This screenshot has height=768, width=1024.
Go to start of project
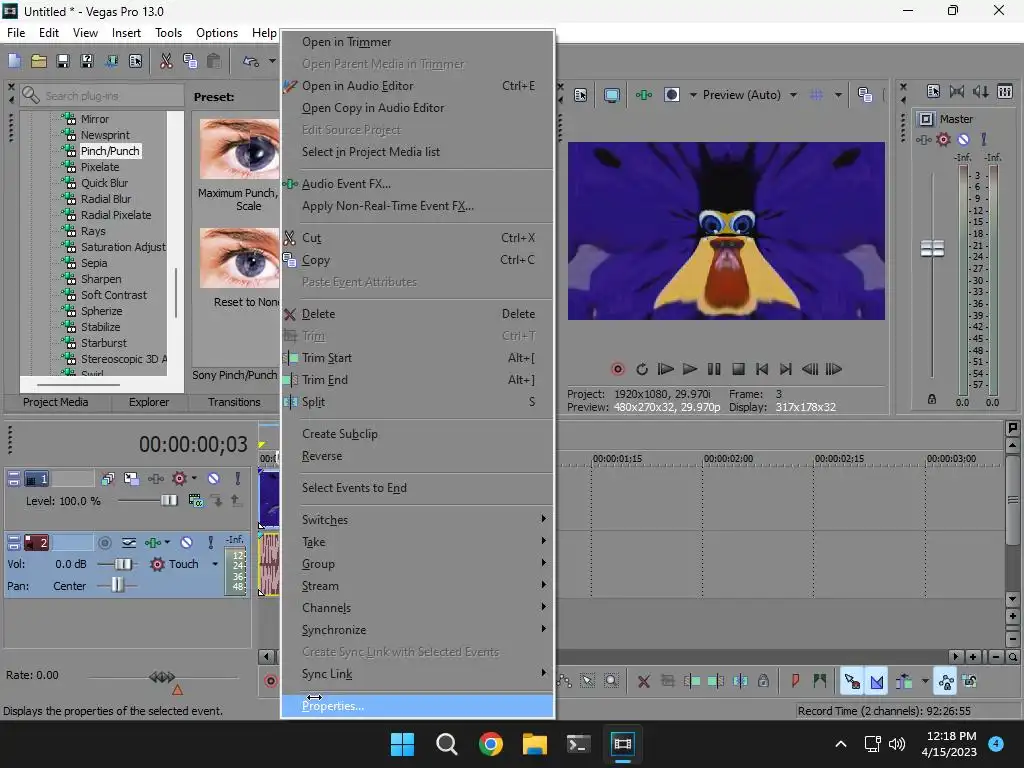coord(761,370)
